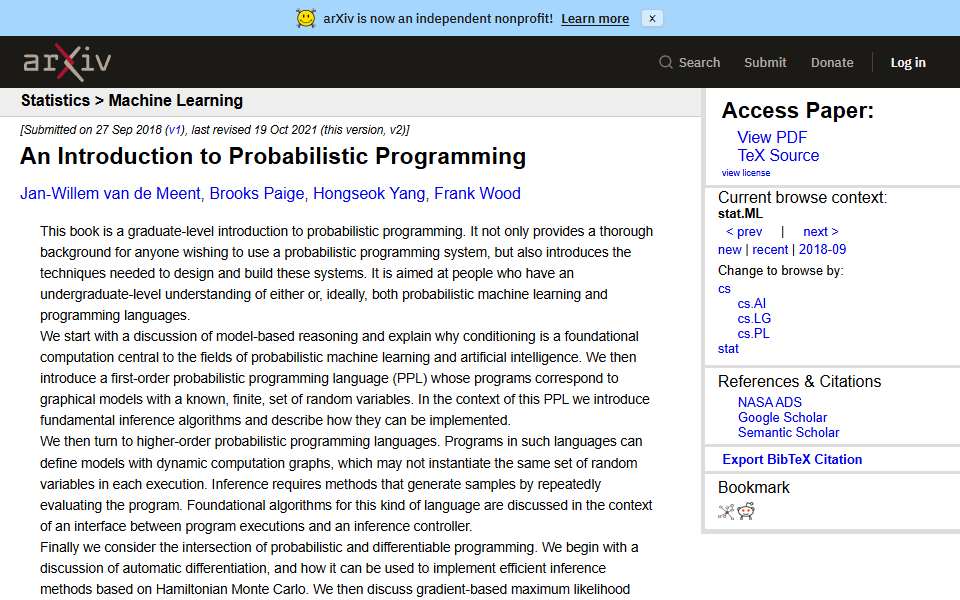
Task: Browse by cs.LG
Action: [x=754, y=319]
